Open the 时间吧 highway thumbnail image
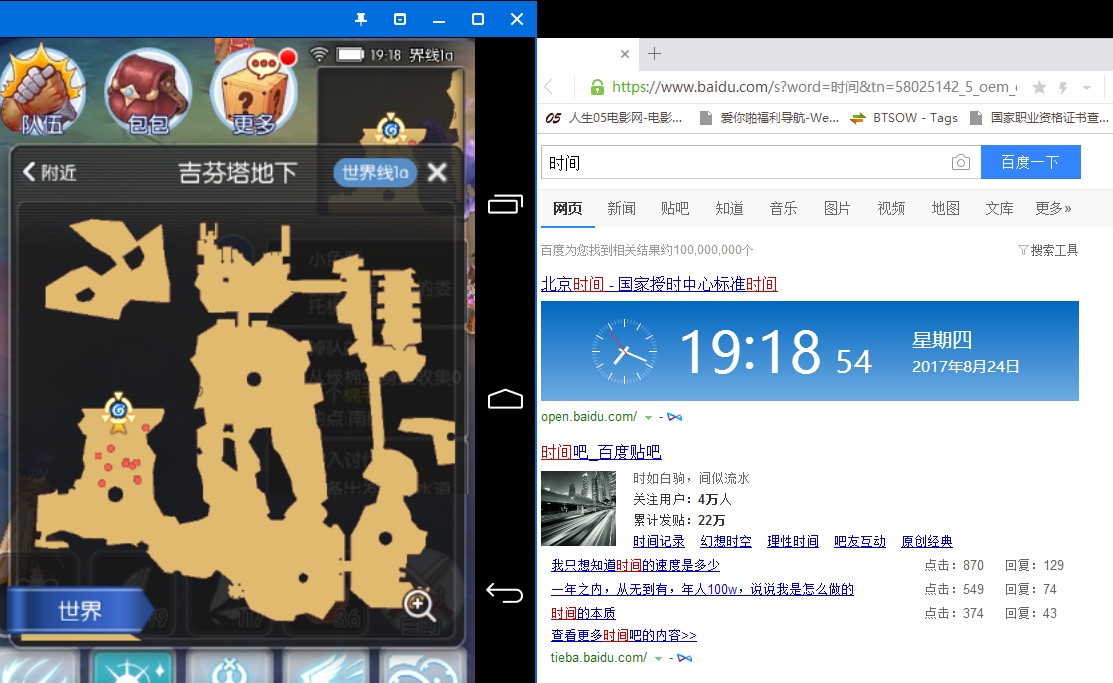The height and width of the screenshot is (683, 1113). click(x=579, y=508)
